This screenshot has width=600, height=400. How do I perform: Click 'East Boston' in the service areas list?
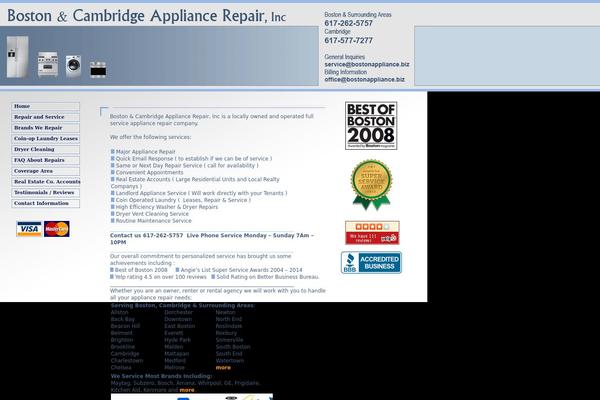(179, 326)
